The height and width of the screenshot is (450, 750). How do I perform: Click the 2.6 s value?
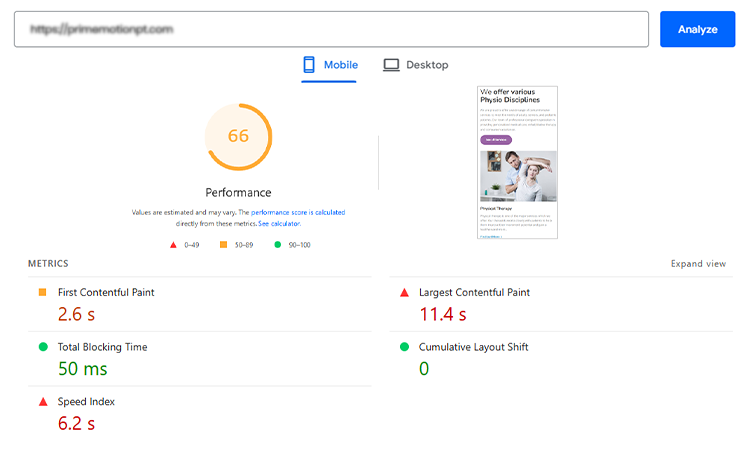[77, 314]
